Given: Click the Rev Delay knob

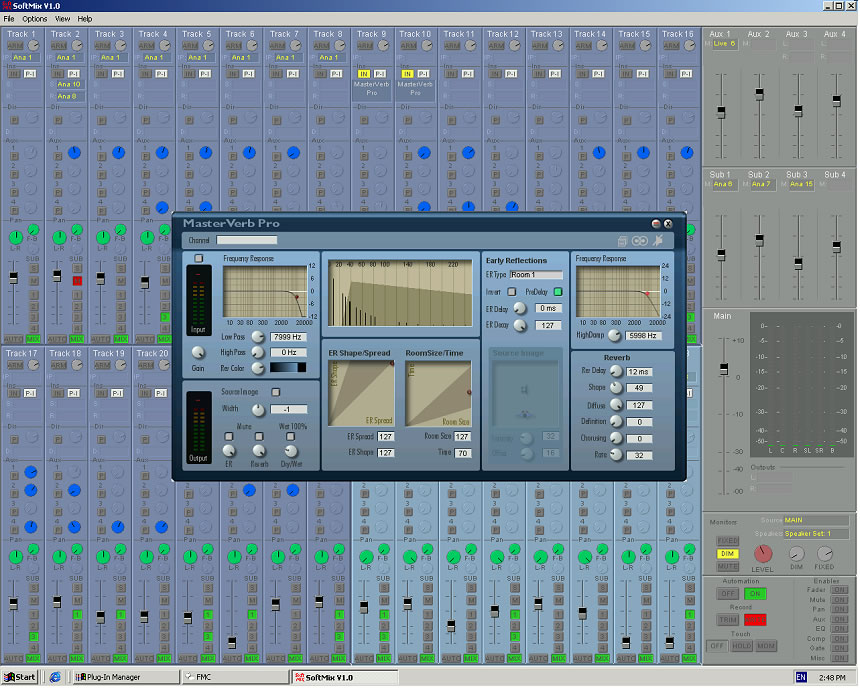Looking at the screenshot, I should coord(616,371).
